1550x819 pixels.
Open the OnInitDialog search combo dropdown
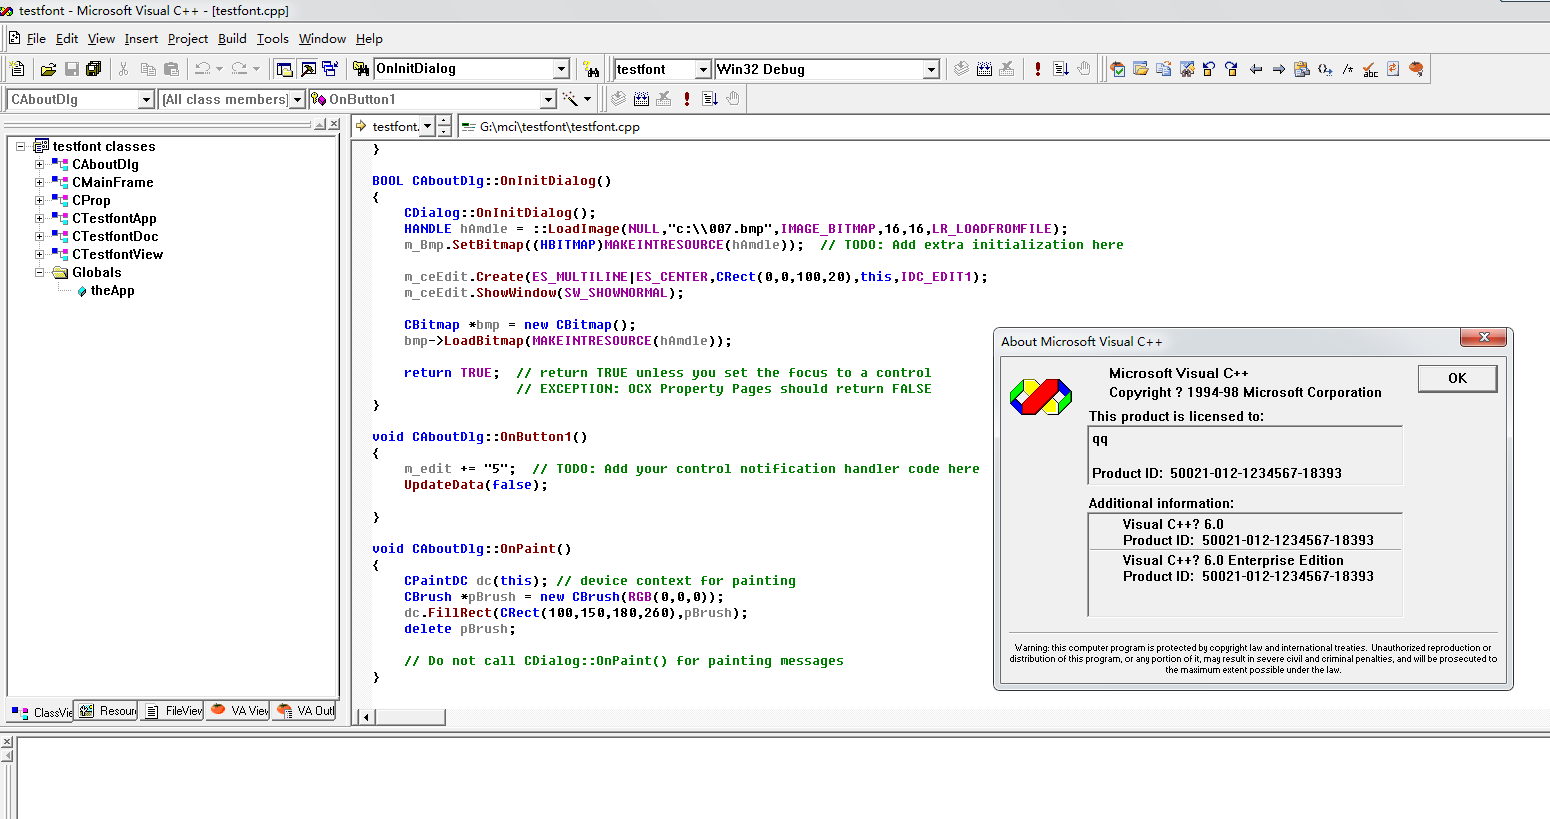(561, 69)
